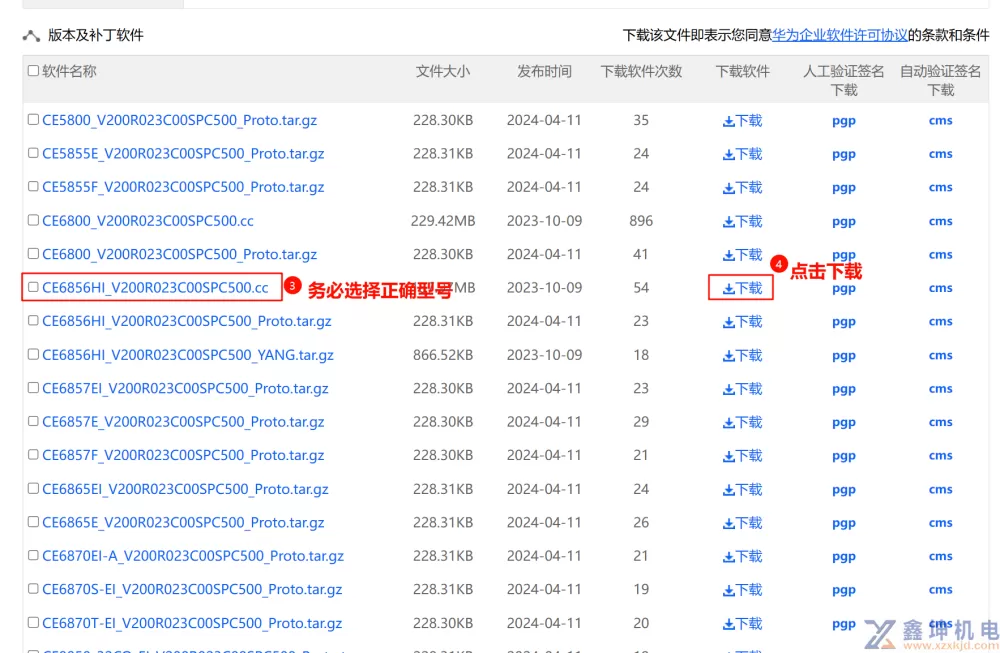Viewport: 1000px width, 653px height.
Task: Download CE6800_V200R023C00SPC500.cc file
Action: (x=742, y=221)
